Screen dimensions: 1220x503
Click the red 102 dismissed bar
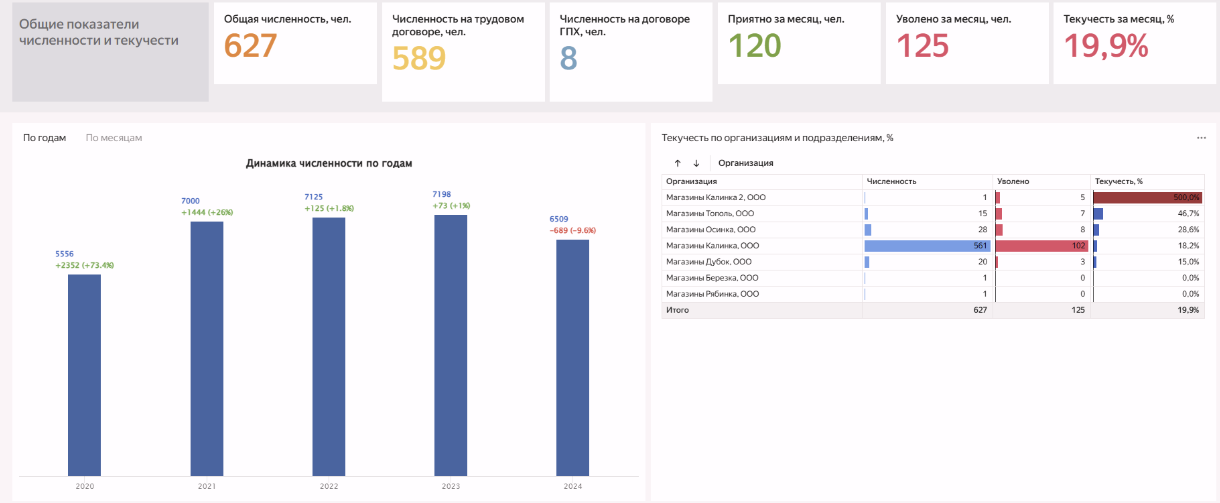(1041, 246)
